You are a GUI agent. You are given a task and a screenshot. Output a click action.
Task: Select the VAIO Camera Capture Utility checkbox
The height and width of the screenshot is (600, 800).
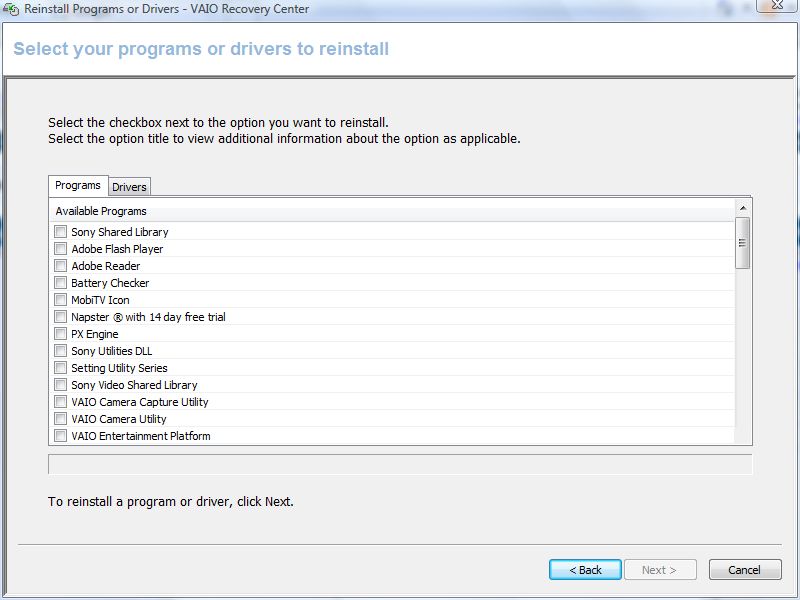tap(60, 402)
